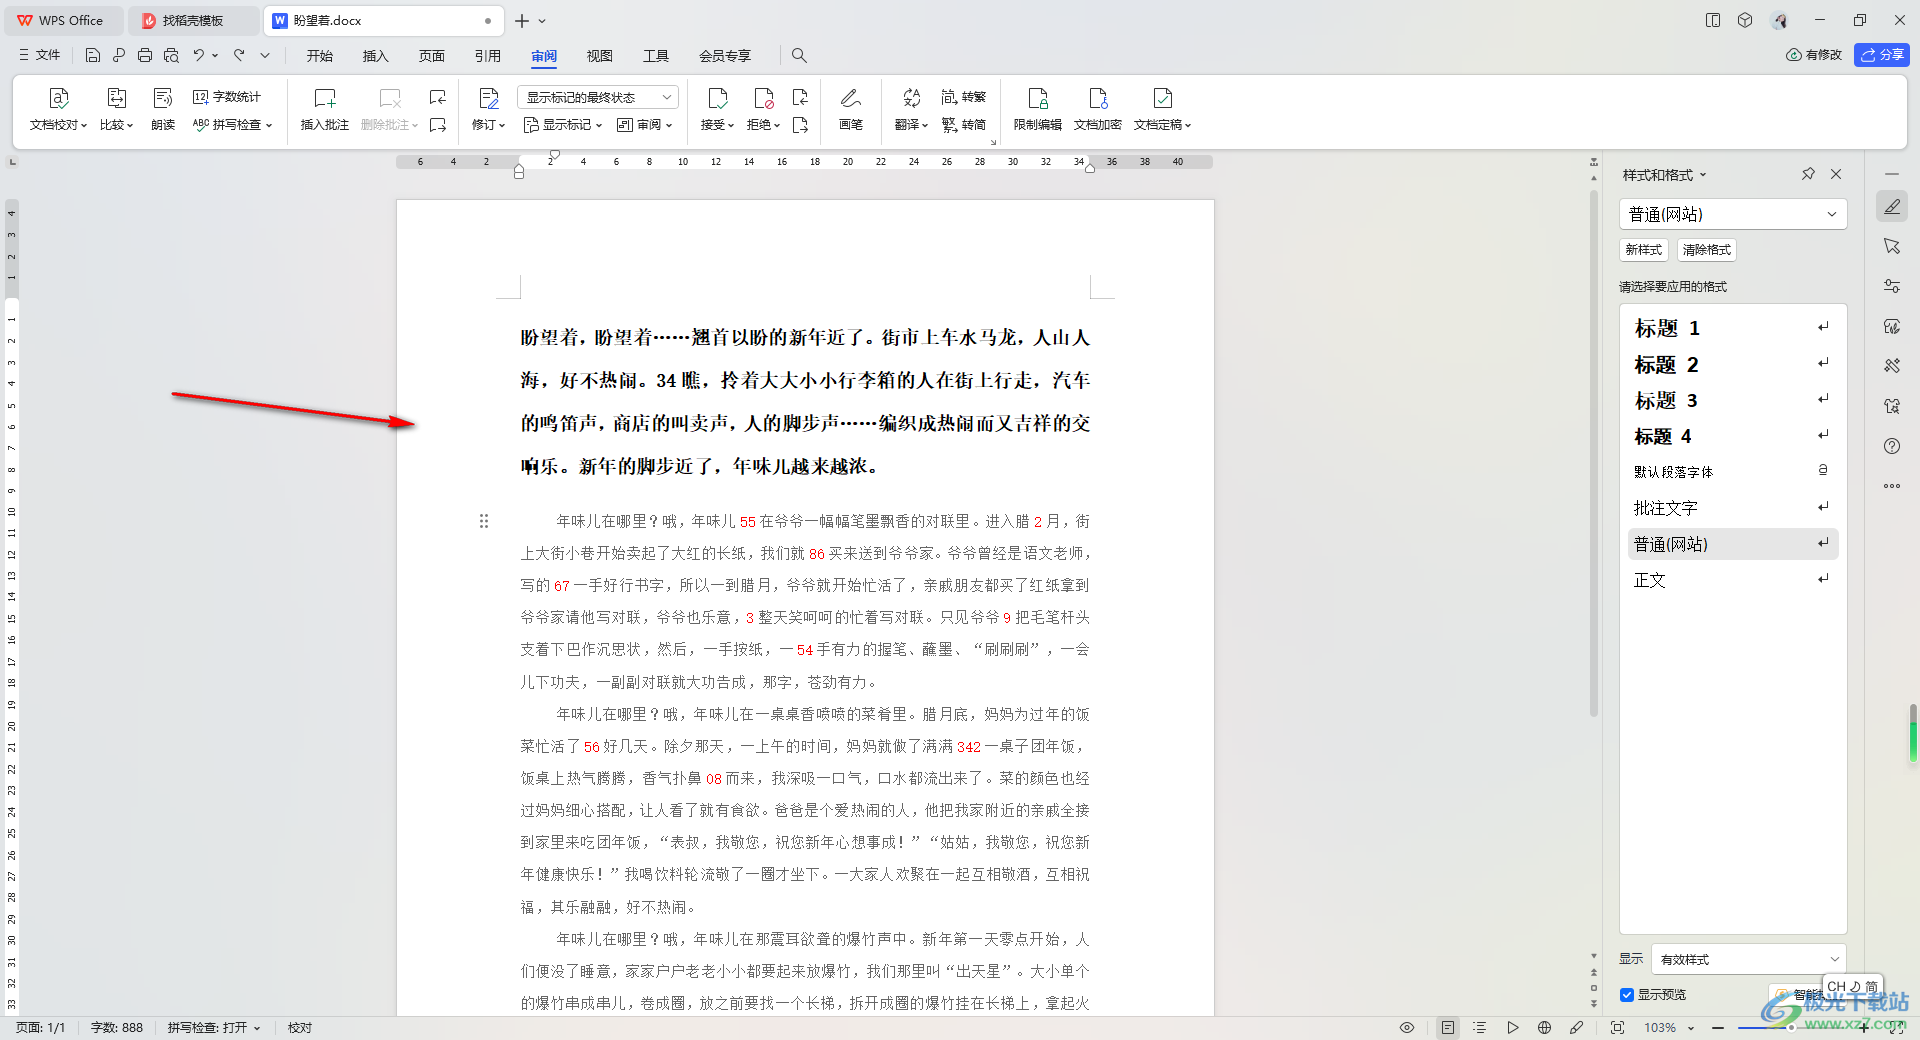Viewport: 1920px width, 1040px height.
Task: Click the 文档校对 document proofing icon
Action: [x=58, y=98]
